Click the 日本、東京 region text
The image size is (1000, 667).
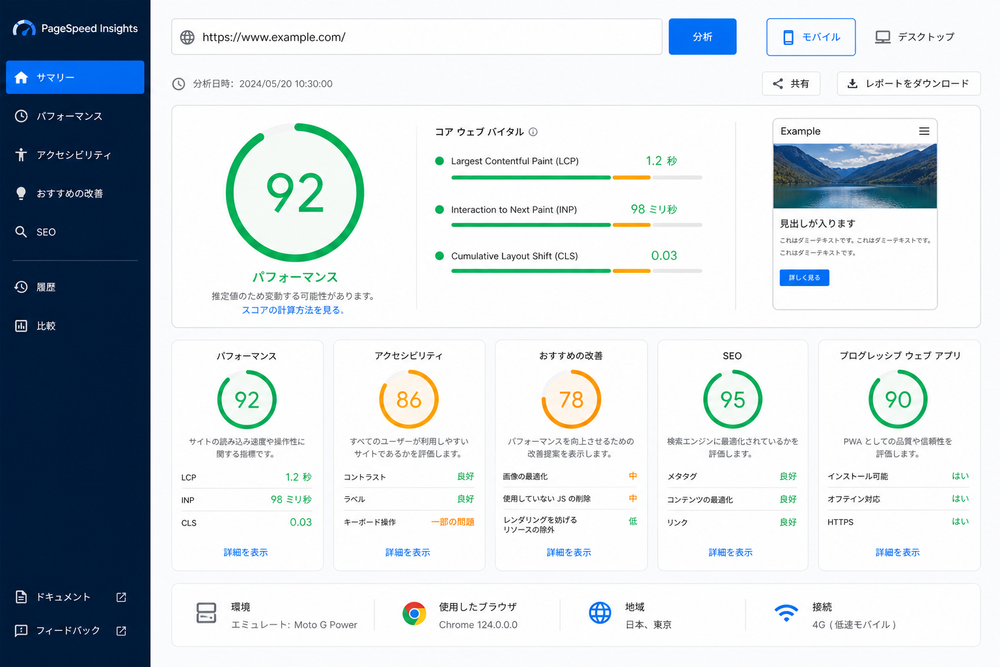[x=648, y=625]
